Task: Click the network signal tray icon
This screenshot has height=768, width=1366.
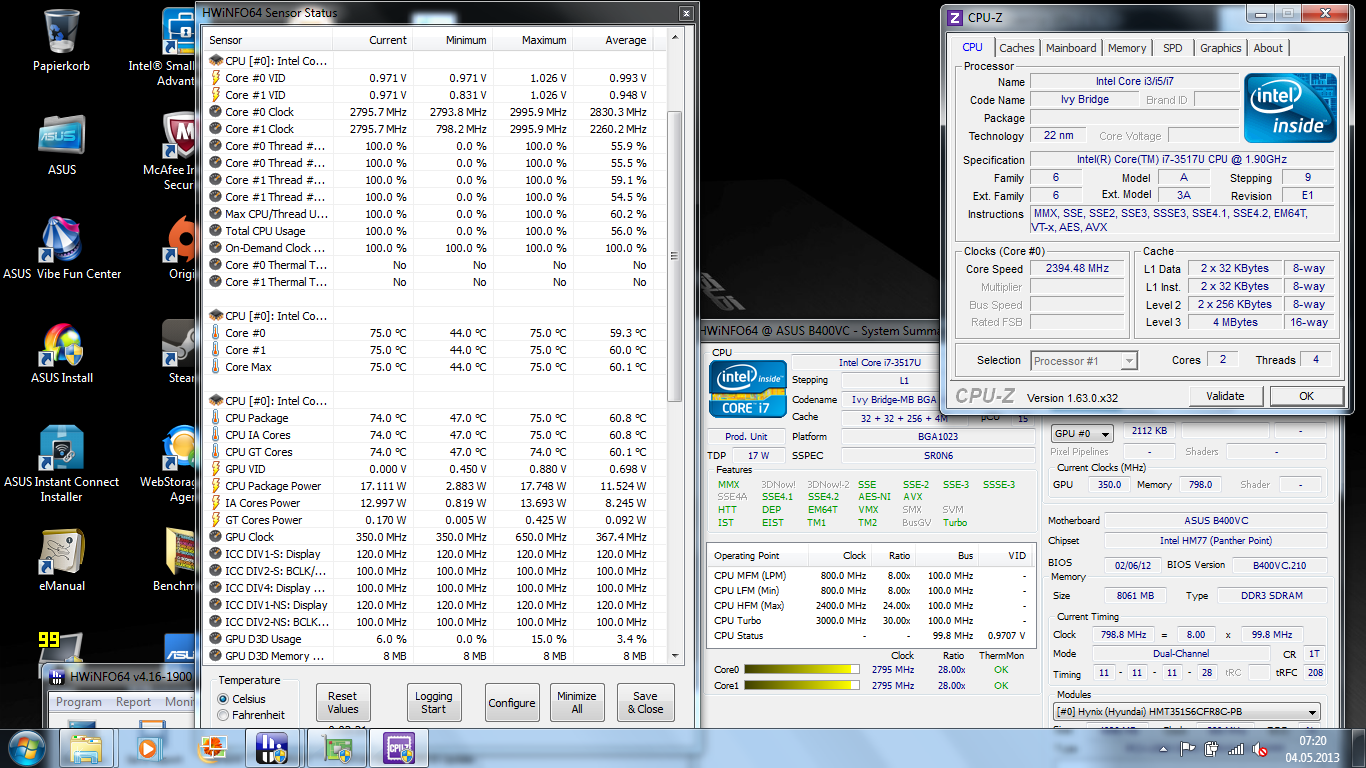Action: click(1236, 748)
